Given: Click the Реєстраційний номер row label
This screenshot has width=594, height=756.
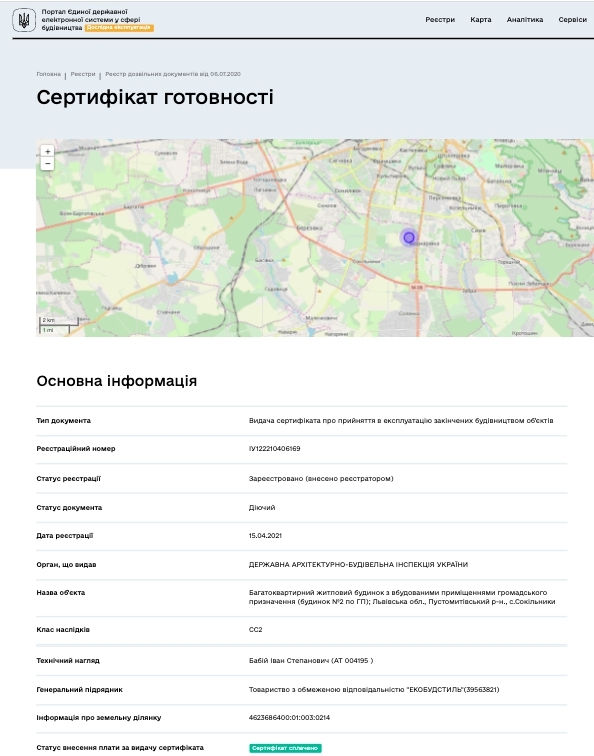Looking at the screenshot, I should [76, 448].
